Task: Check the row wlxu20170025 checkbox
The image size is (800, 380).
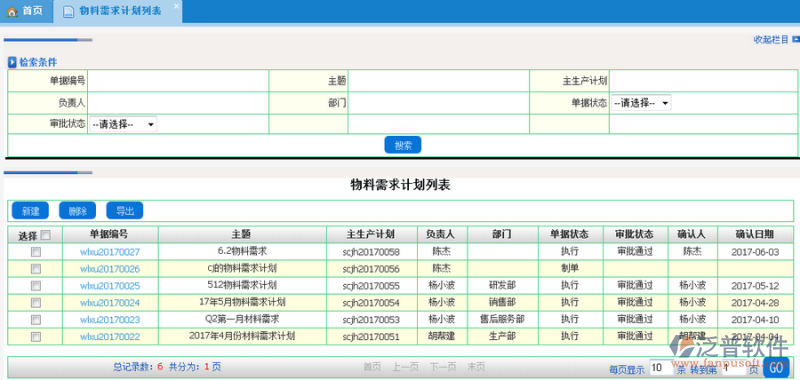Action: [36, 286]
